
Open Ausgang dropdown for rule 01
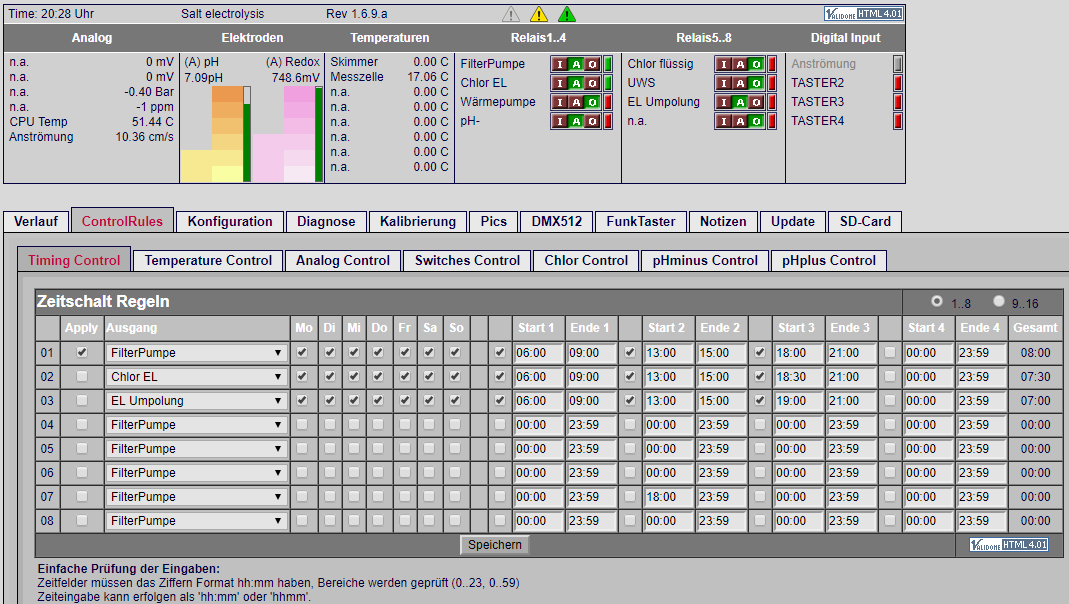[x=196, y=353]
